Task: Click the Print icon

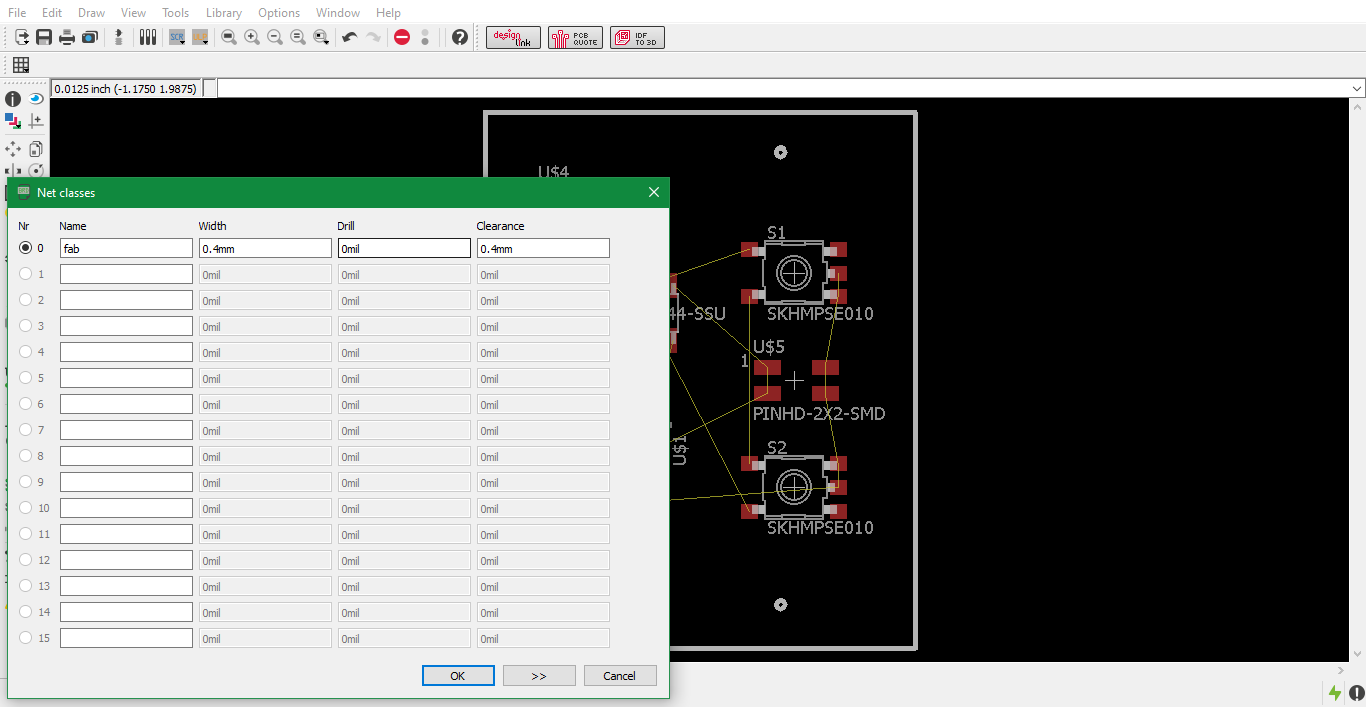Action: 67,37
